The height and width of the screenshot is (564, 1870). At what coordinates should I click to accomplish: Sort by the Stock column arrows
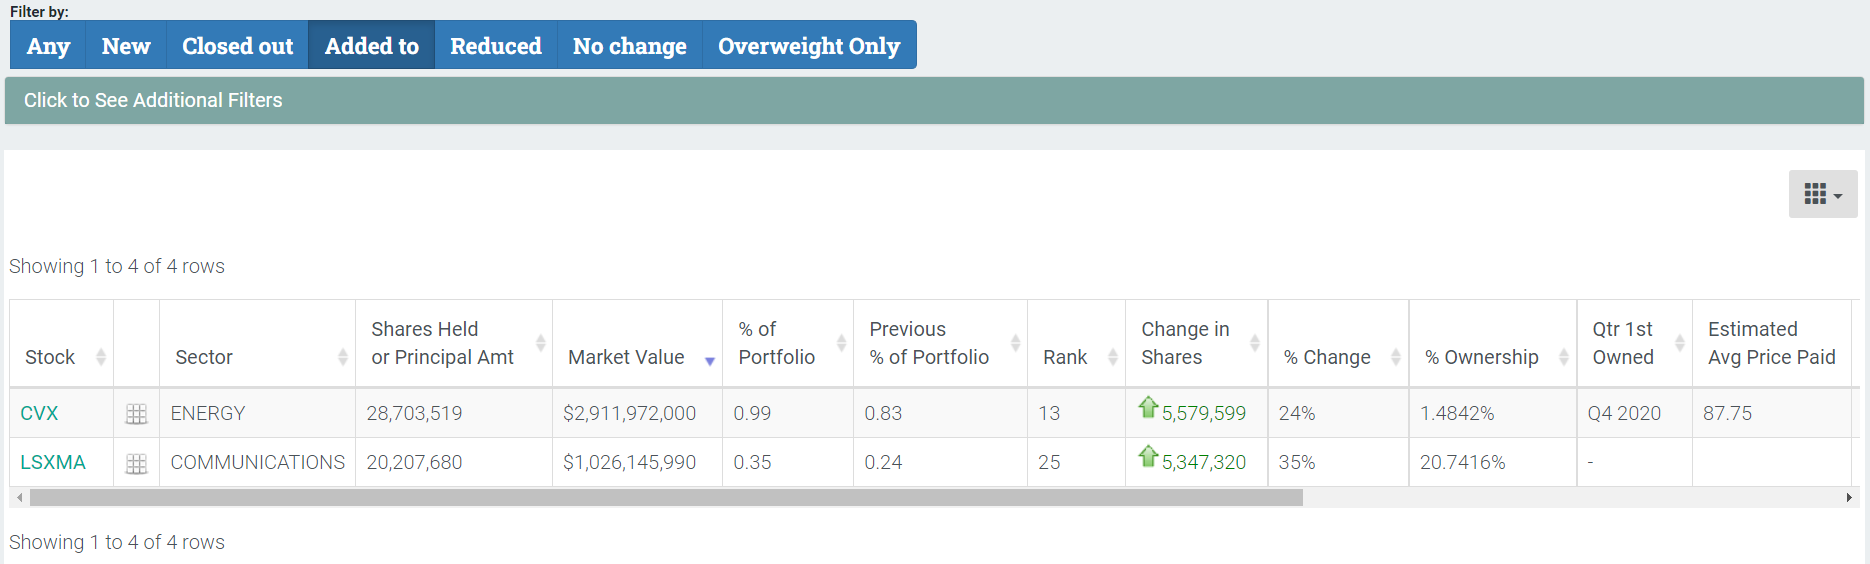click(100, 357)
